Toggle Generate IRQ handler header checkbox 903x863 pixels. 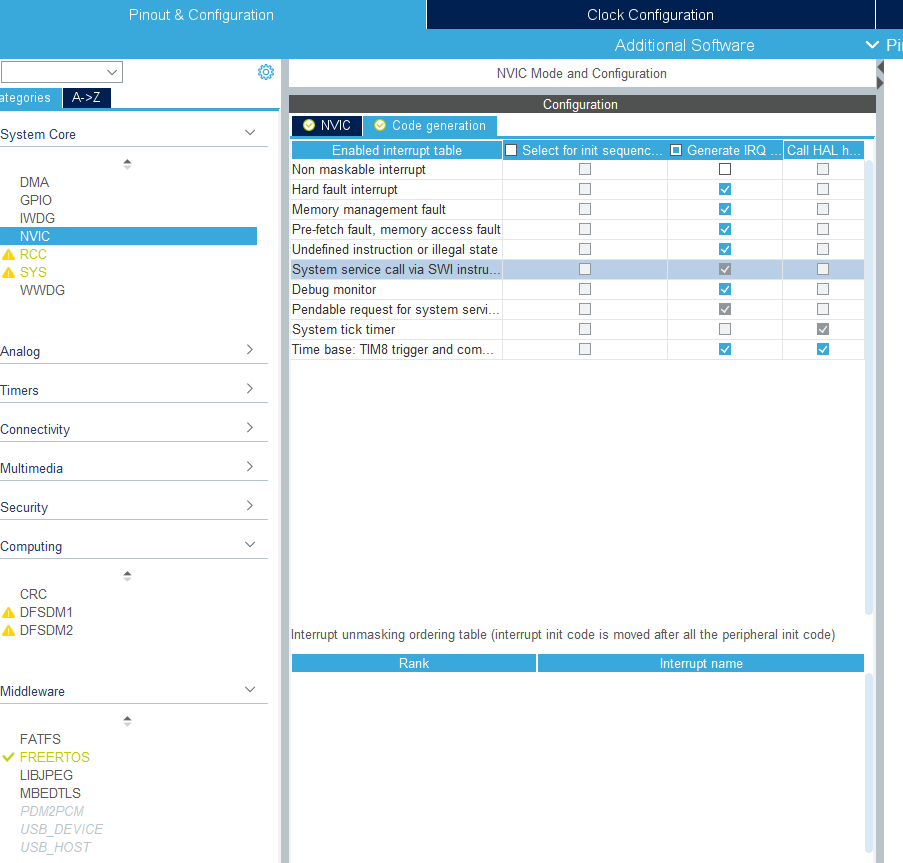(676, 150)
